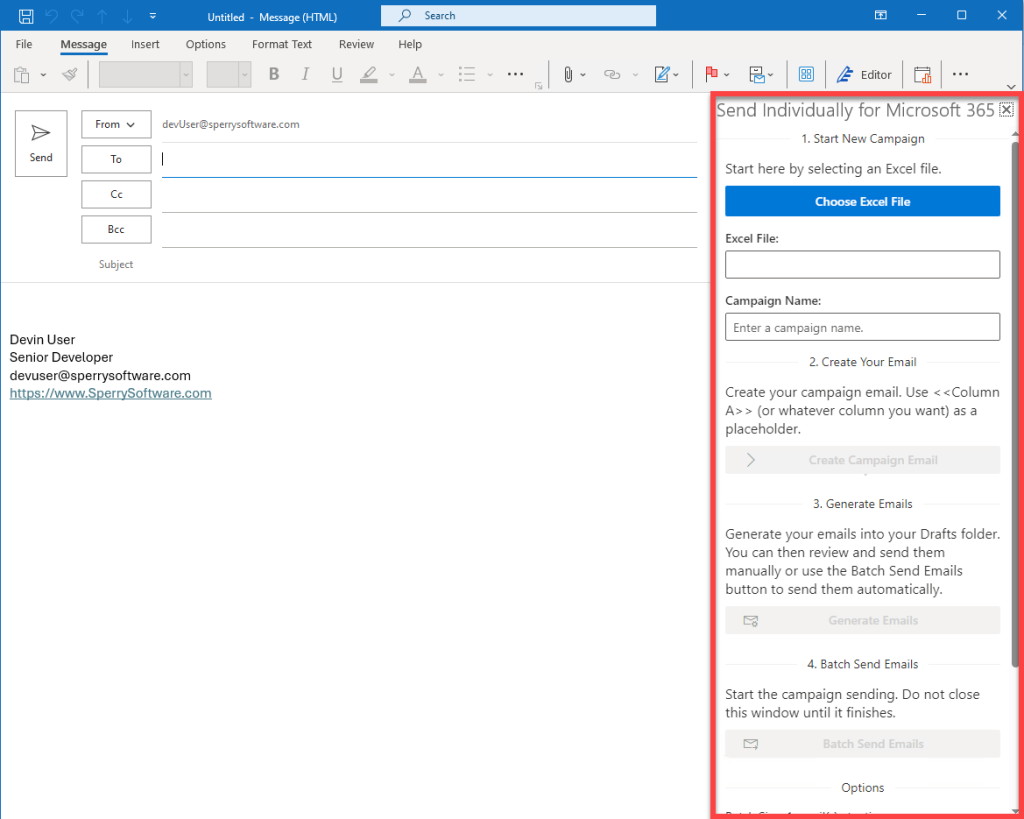
Task: Toggle underline formatting
Action: tap(337, 74)
